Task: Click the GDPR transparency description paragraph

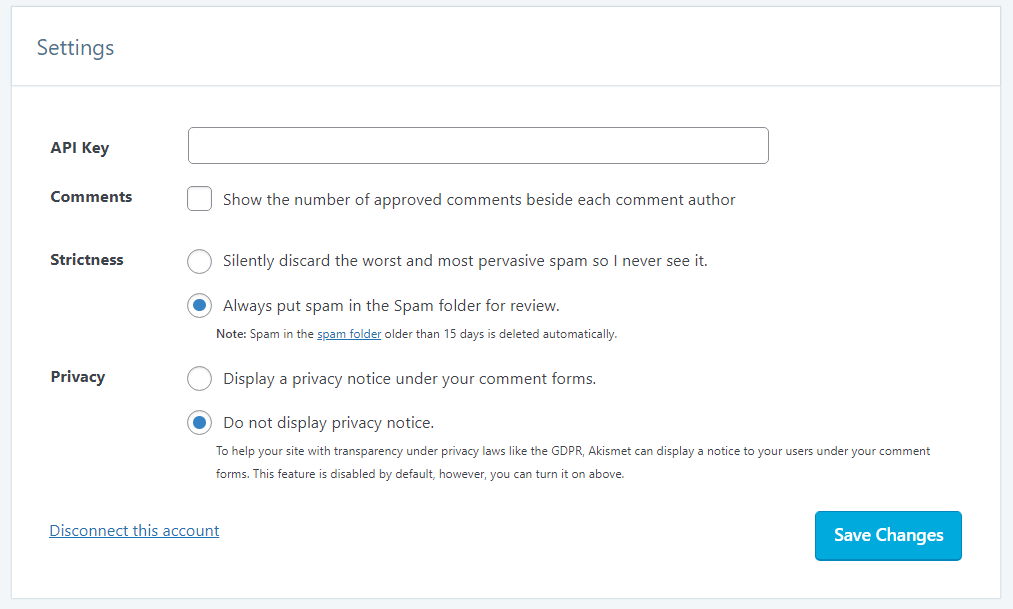Action: [572, 463]
